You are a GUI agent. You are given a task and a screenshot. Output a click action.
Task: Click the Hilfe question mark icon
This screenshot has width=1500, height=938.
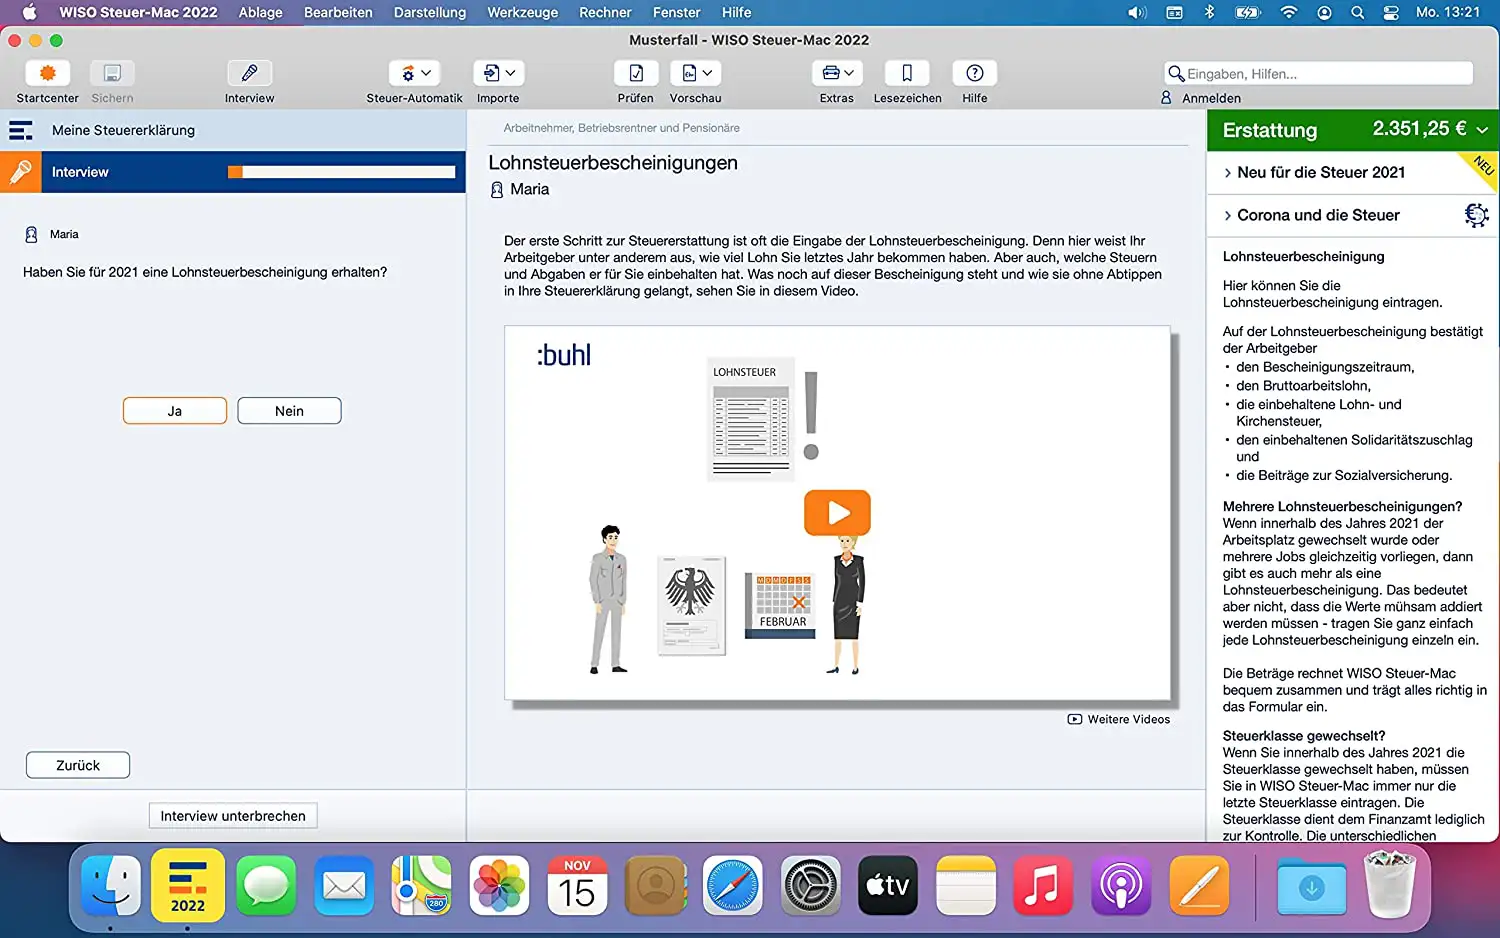coord(974,74)
